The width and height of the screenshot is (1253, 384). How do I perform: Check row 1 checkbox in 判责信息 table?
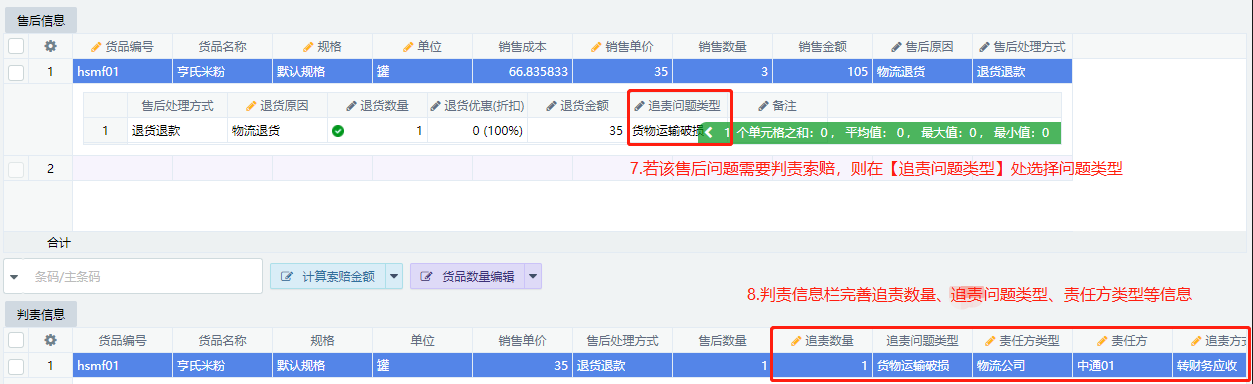pyautogui.click(x=16, y=366)
